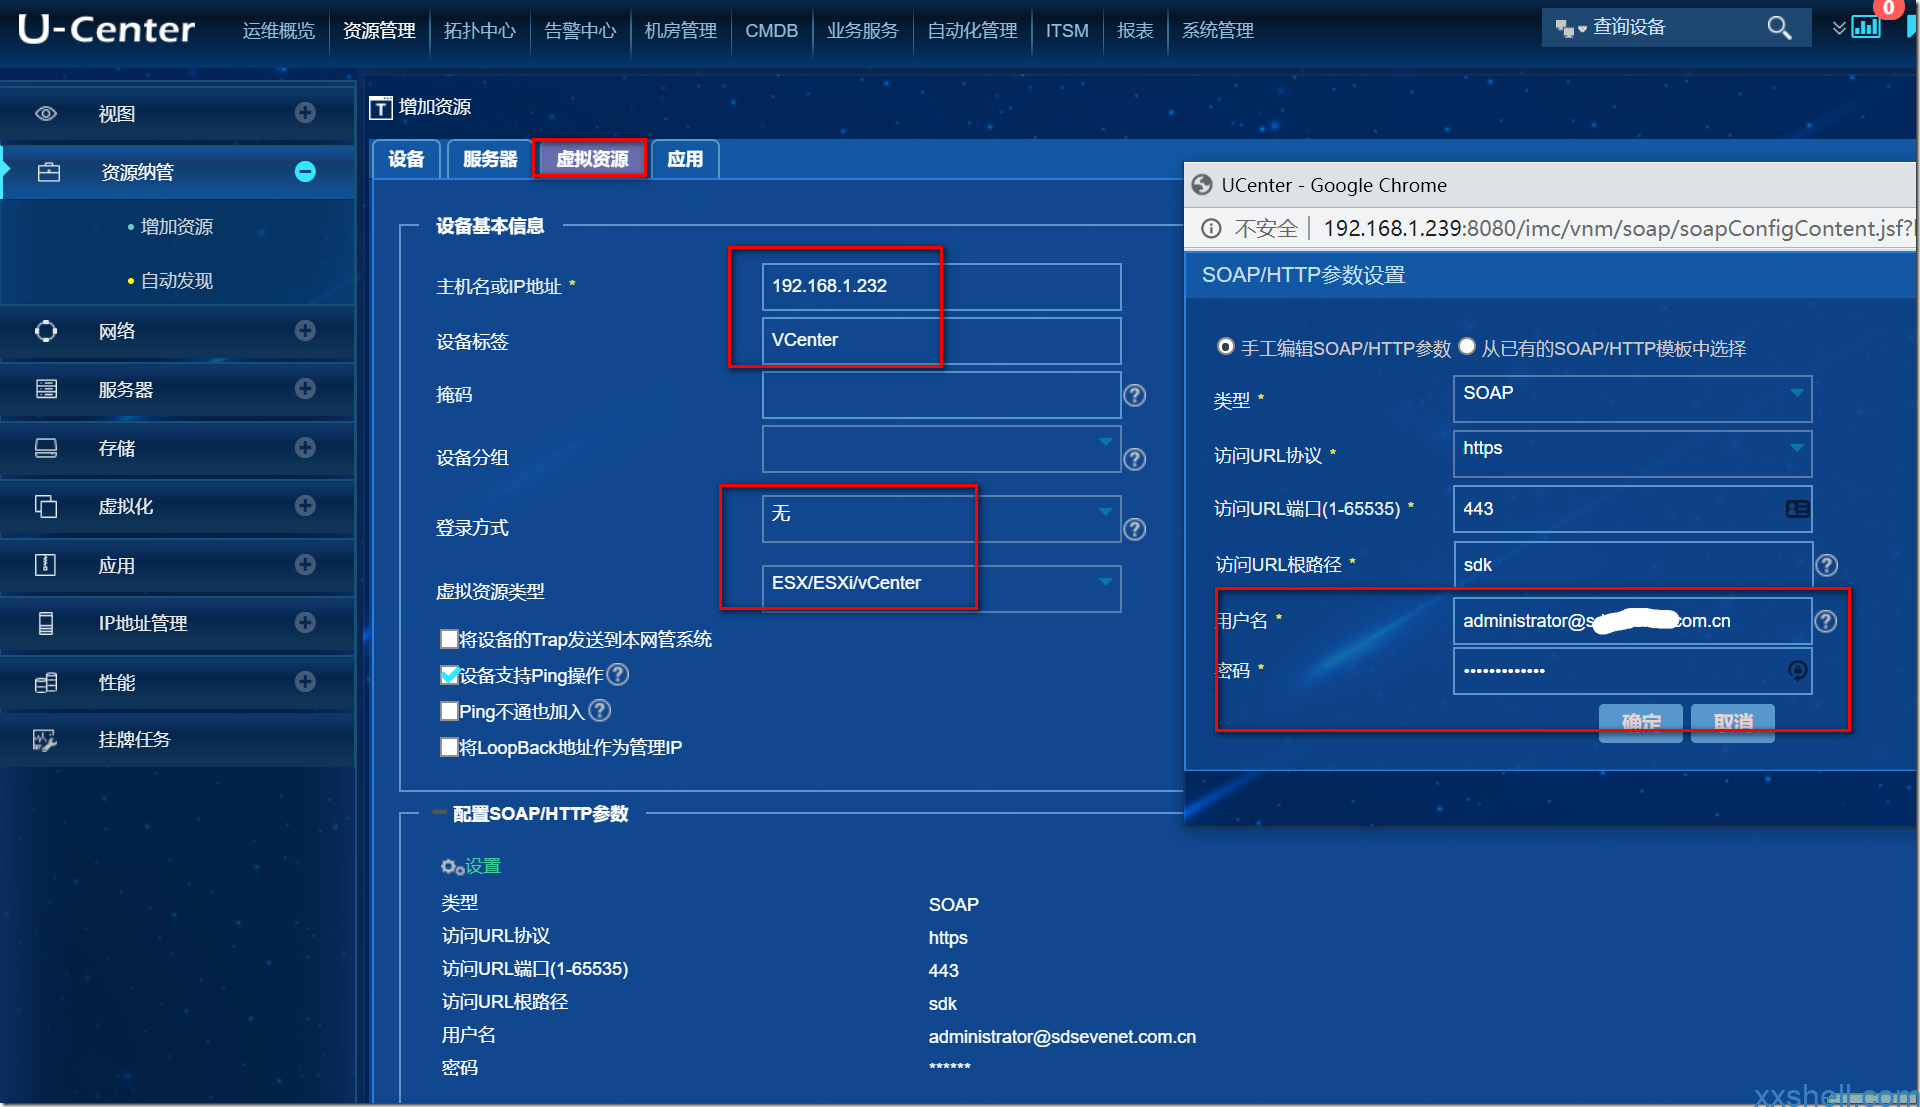
Task: Check 将设备的Trap发送到本网管系统 checkbox
Action: coord(449,639)
